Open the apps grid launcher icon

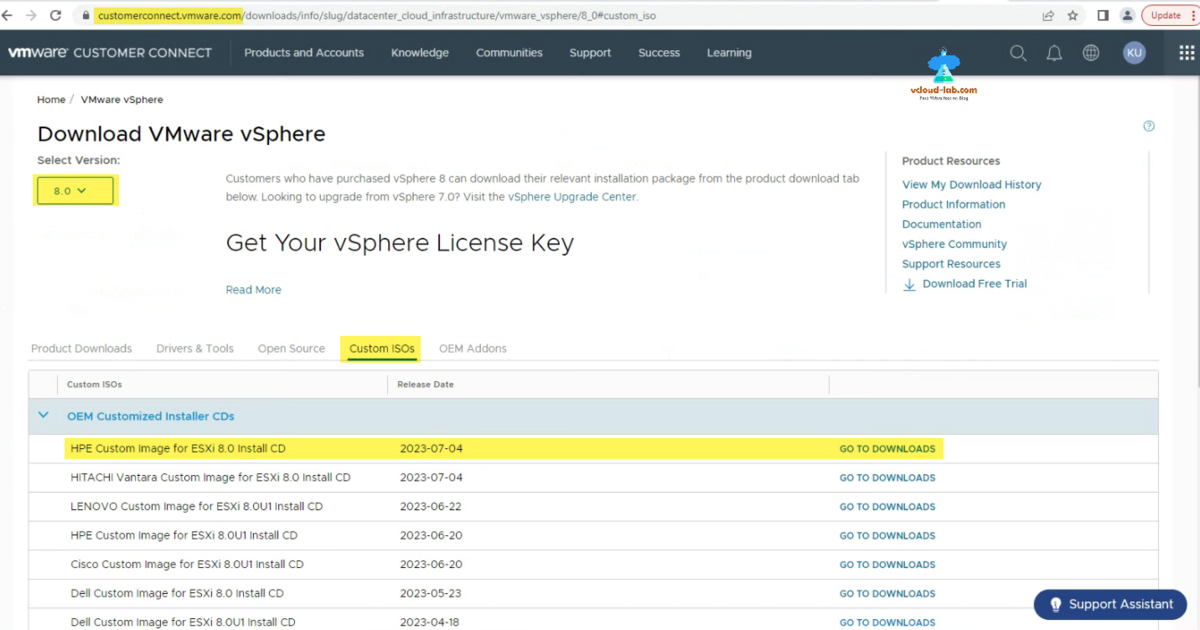click(x=1186, y=53)
